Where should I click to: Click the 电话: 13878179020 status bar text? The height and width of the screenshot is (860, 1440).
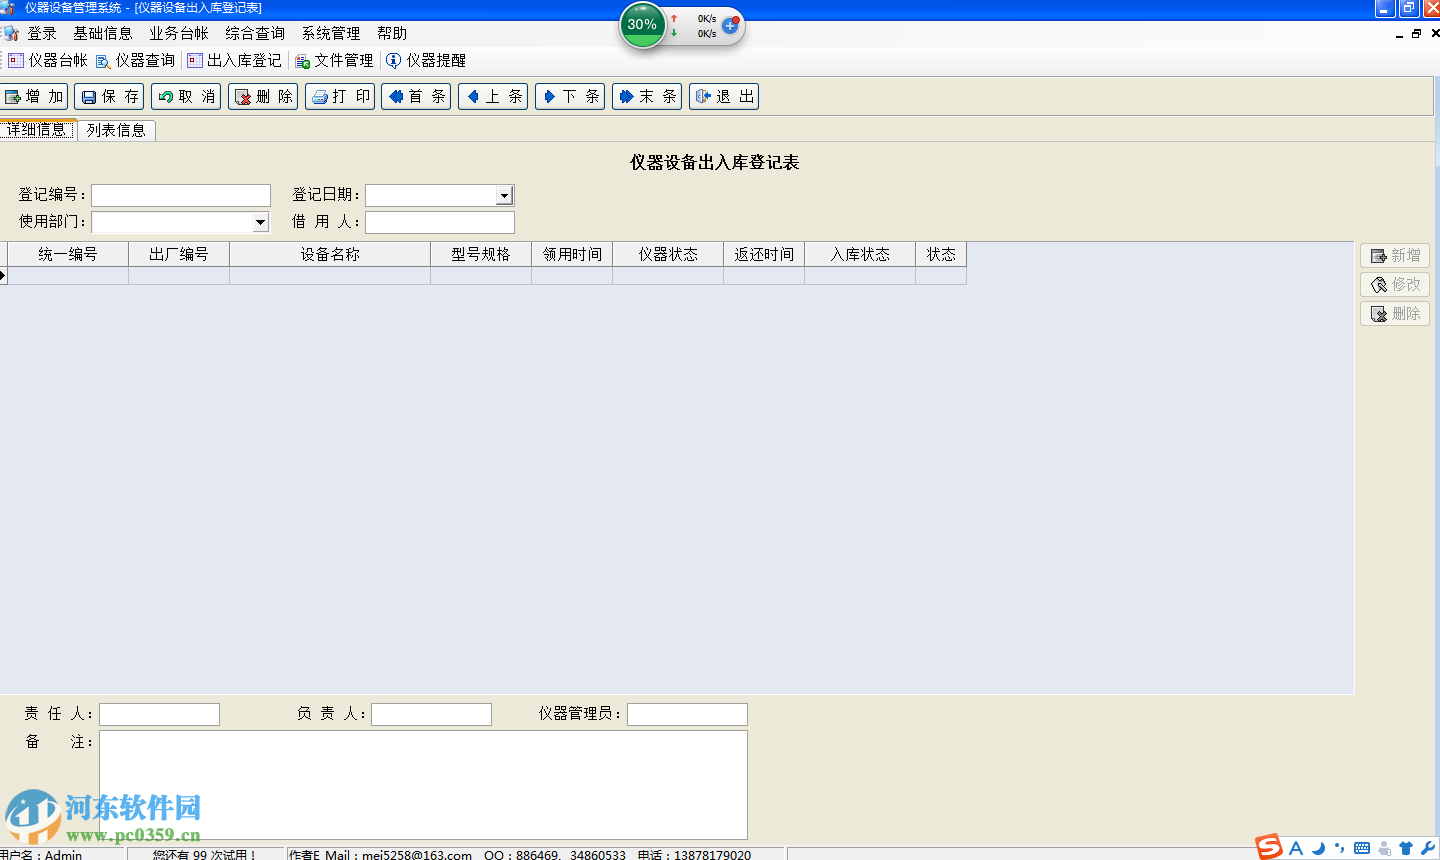pyautogui.click(x=694, y=855)
